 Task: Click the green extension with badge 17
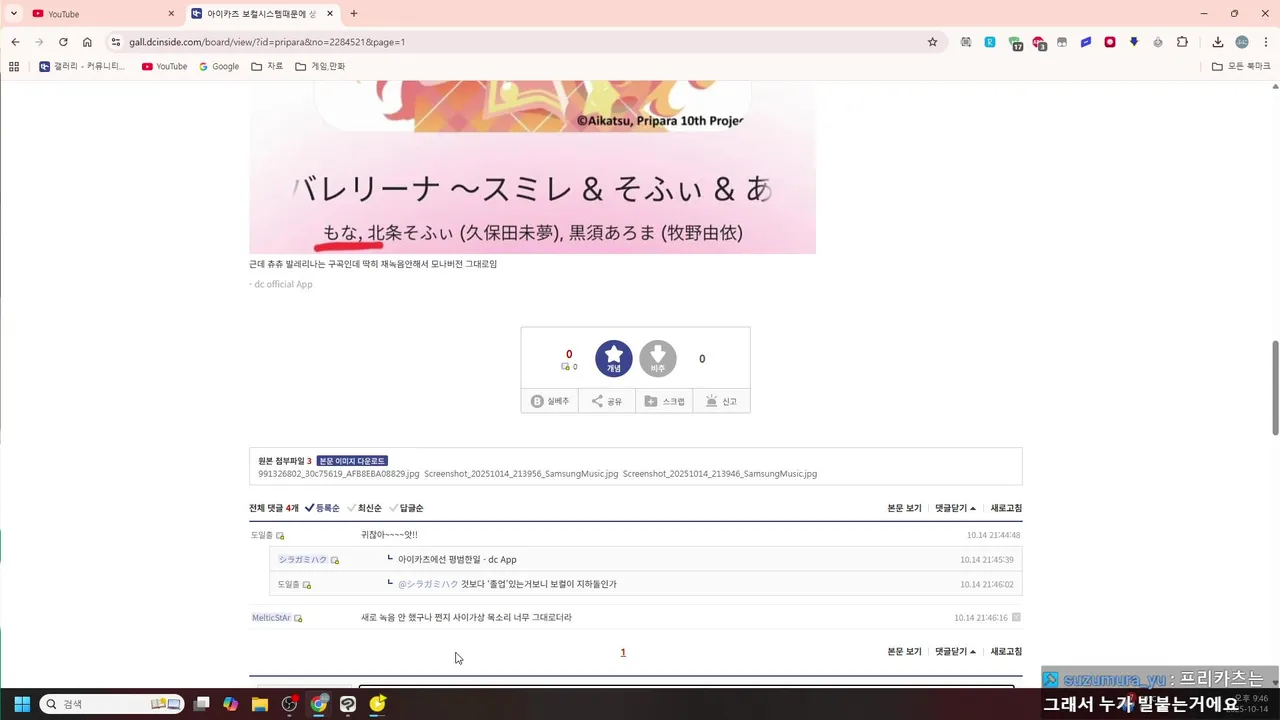[x=1015, y=43]
